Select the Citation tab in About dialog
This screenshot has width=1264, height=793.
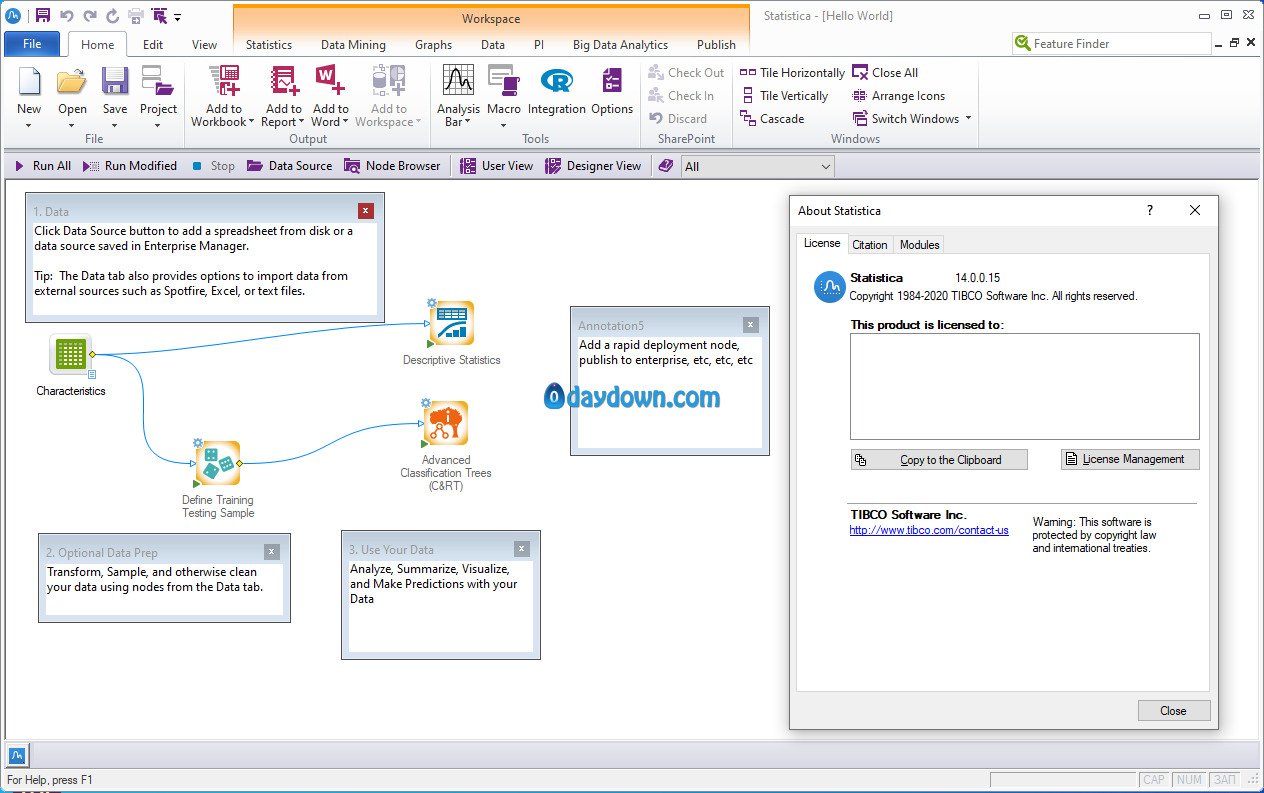click(870, 245)
